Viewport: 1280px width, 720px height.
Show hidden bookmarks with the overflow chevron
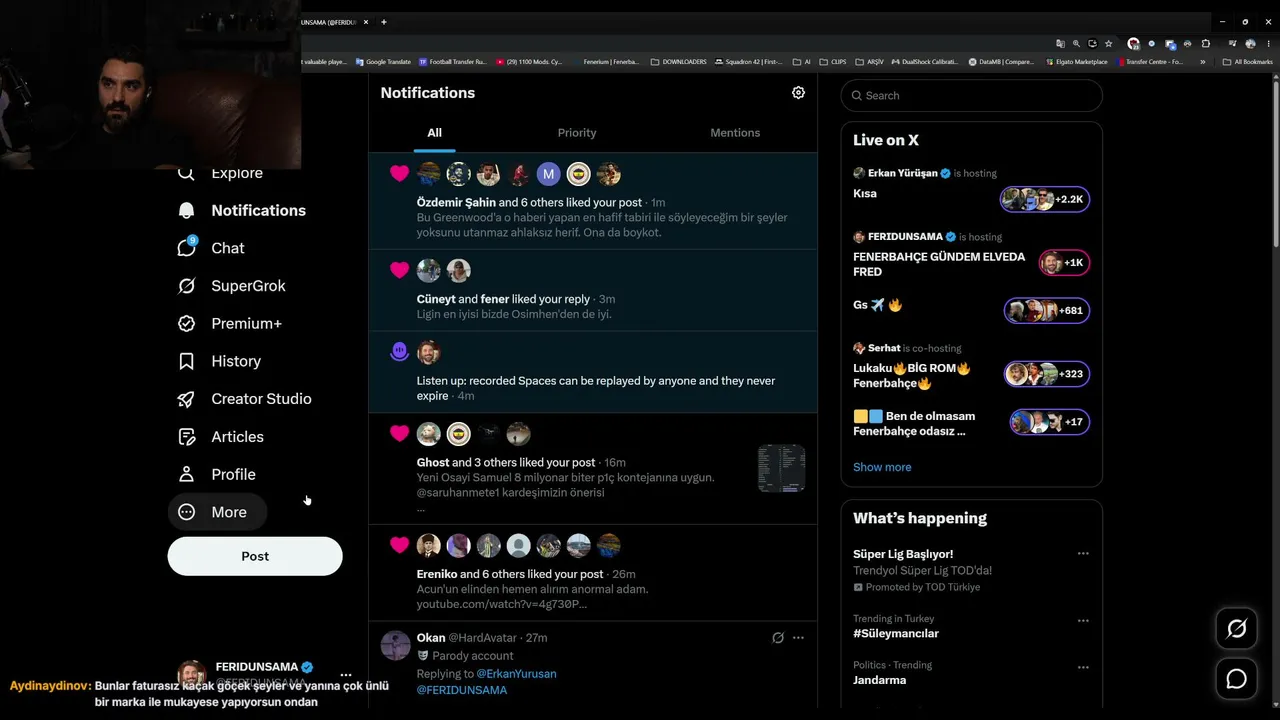click(1203, 62)
